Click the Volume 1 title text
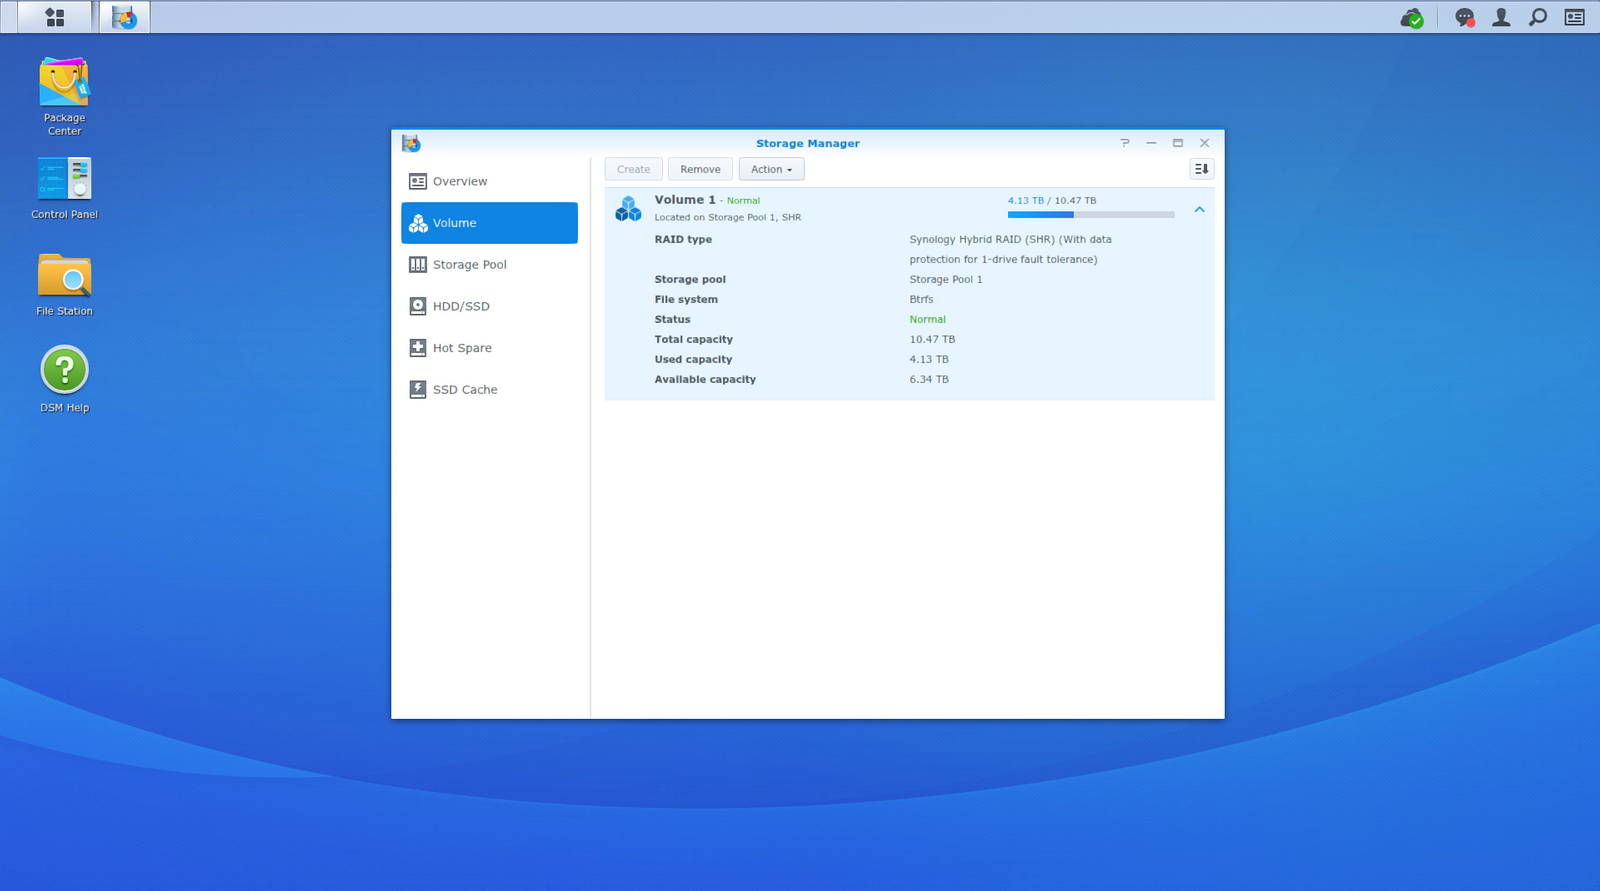The width and height of the screenshot is (1600, 891). click(x=685, y=200)
